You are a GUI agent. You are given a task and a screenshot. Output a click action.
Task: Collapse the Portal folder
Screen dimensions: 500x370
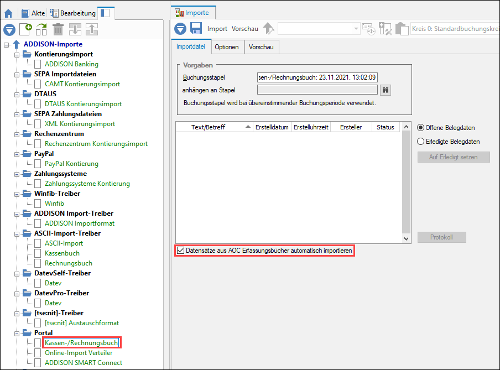17,333
